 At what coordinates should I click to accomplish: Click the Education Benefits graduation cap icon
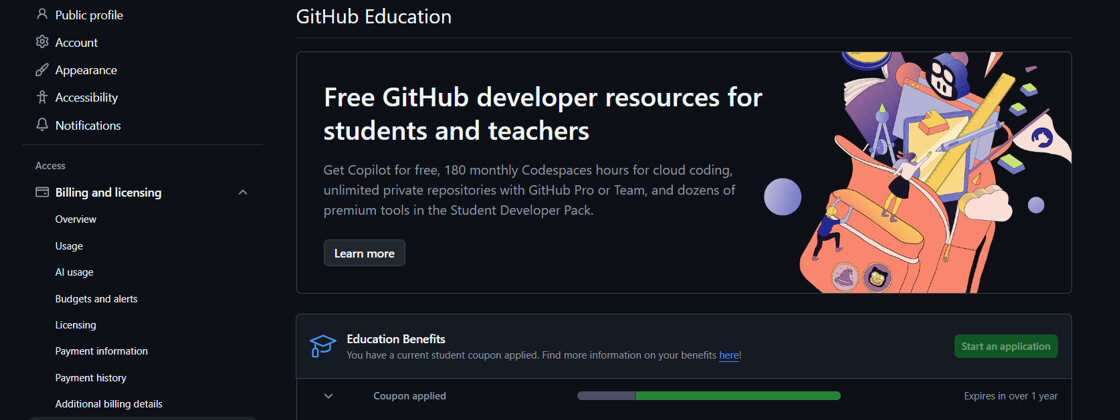[x=323, y=346]
